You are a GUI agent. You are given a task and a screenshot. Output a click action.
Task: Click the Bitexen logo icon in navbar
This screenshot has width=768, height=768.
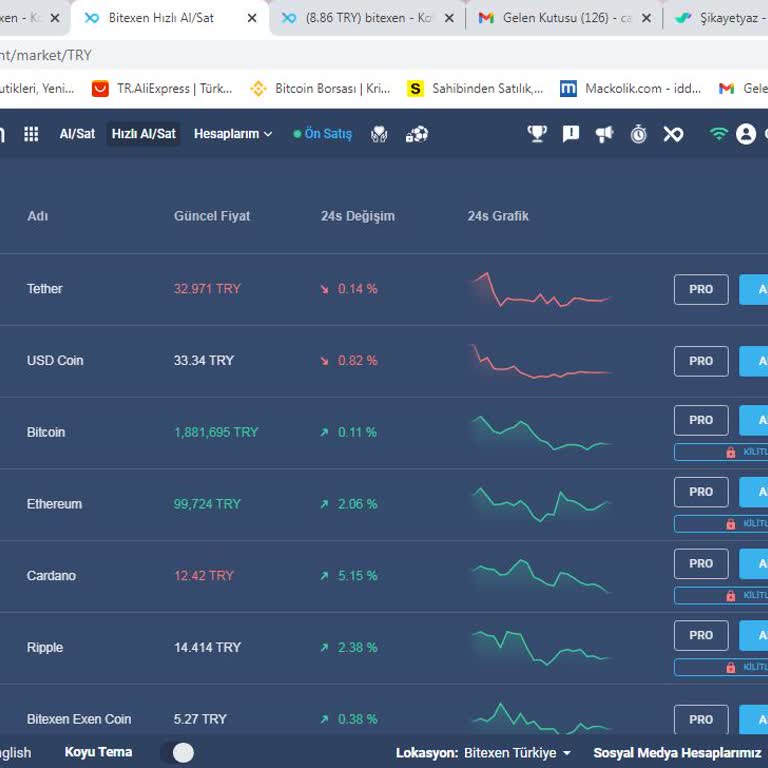click(673, 134)
